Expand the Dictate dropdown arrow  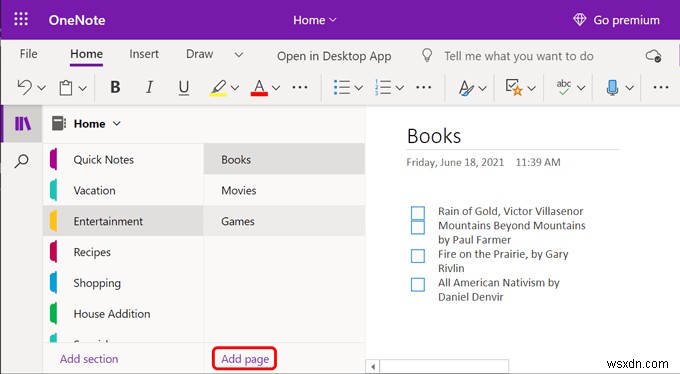pos(630,88)
